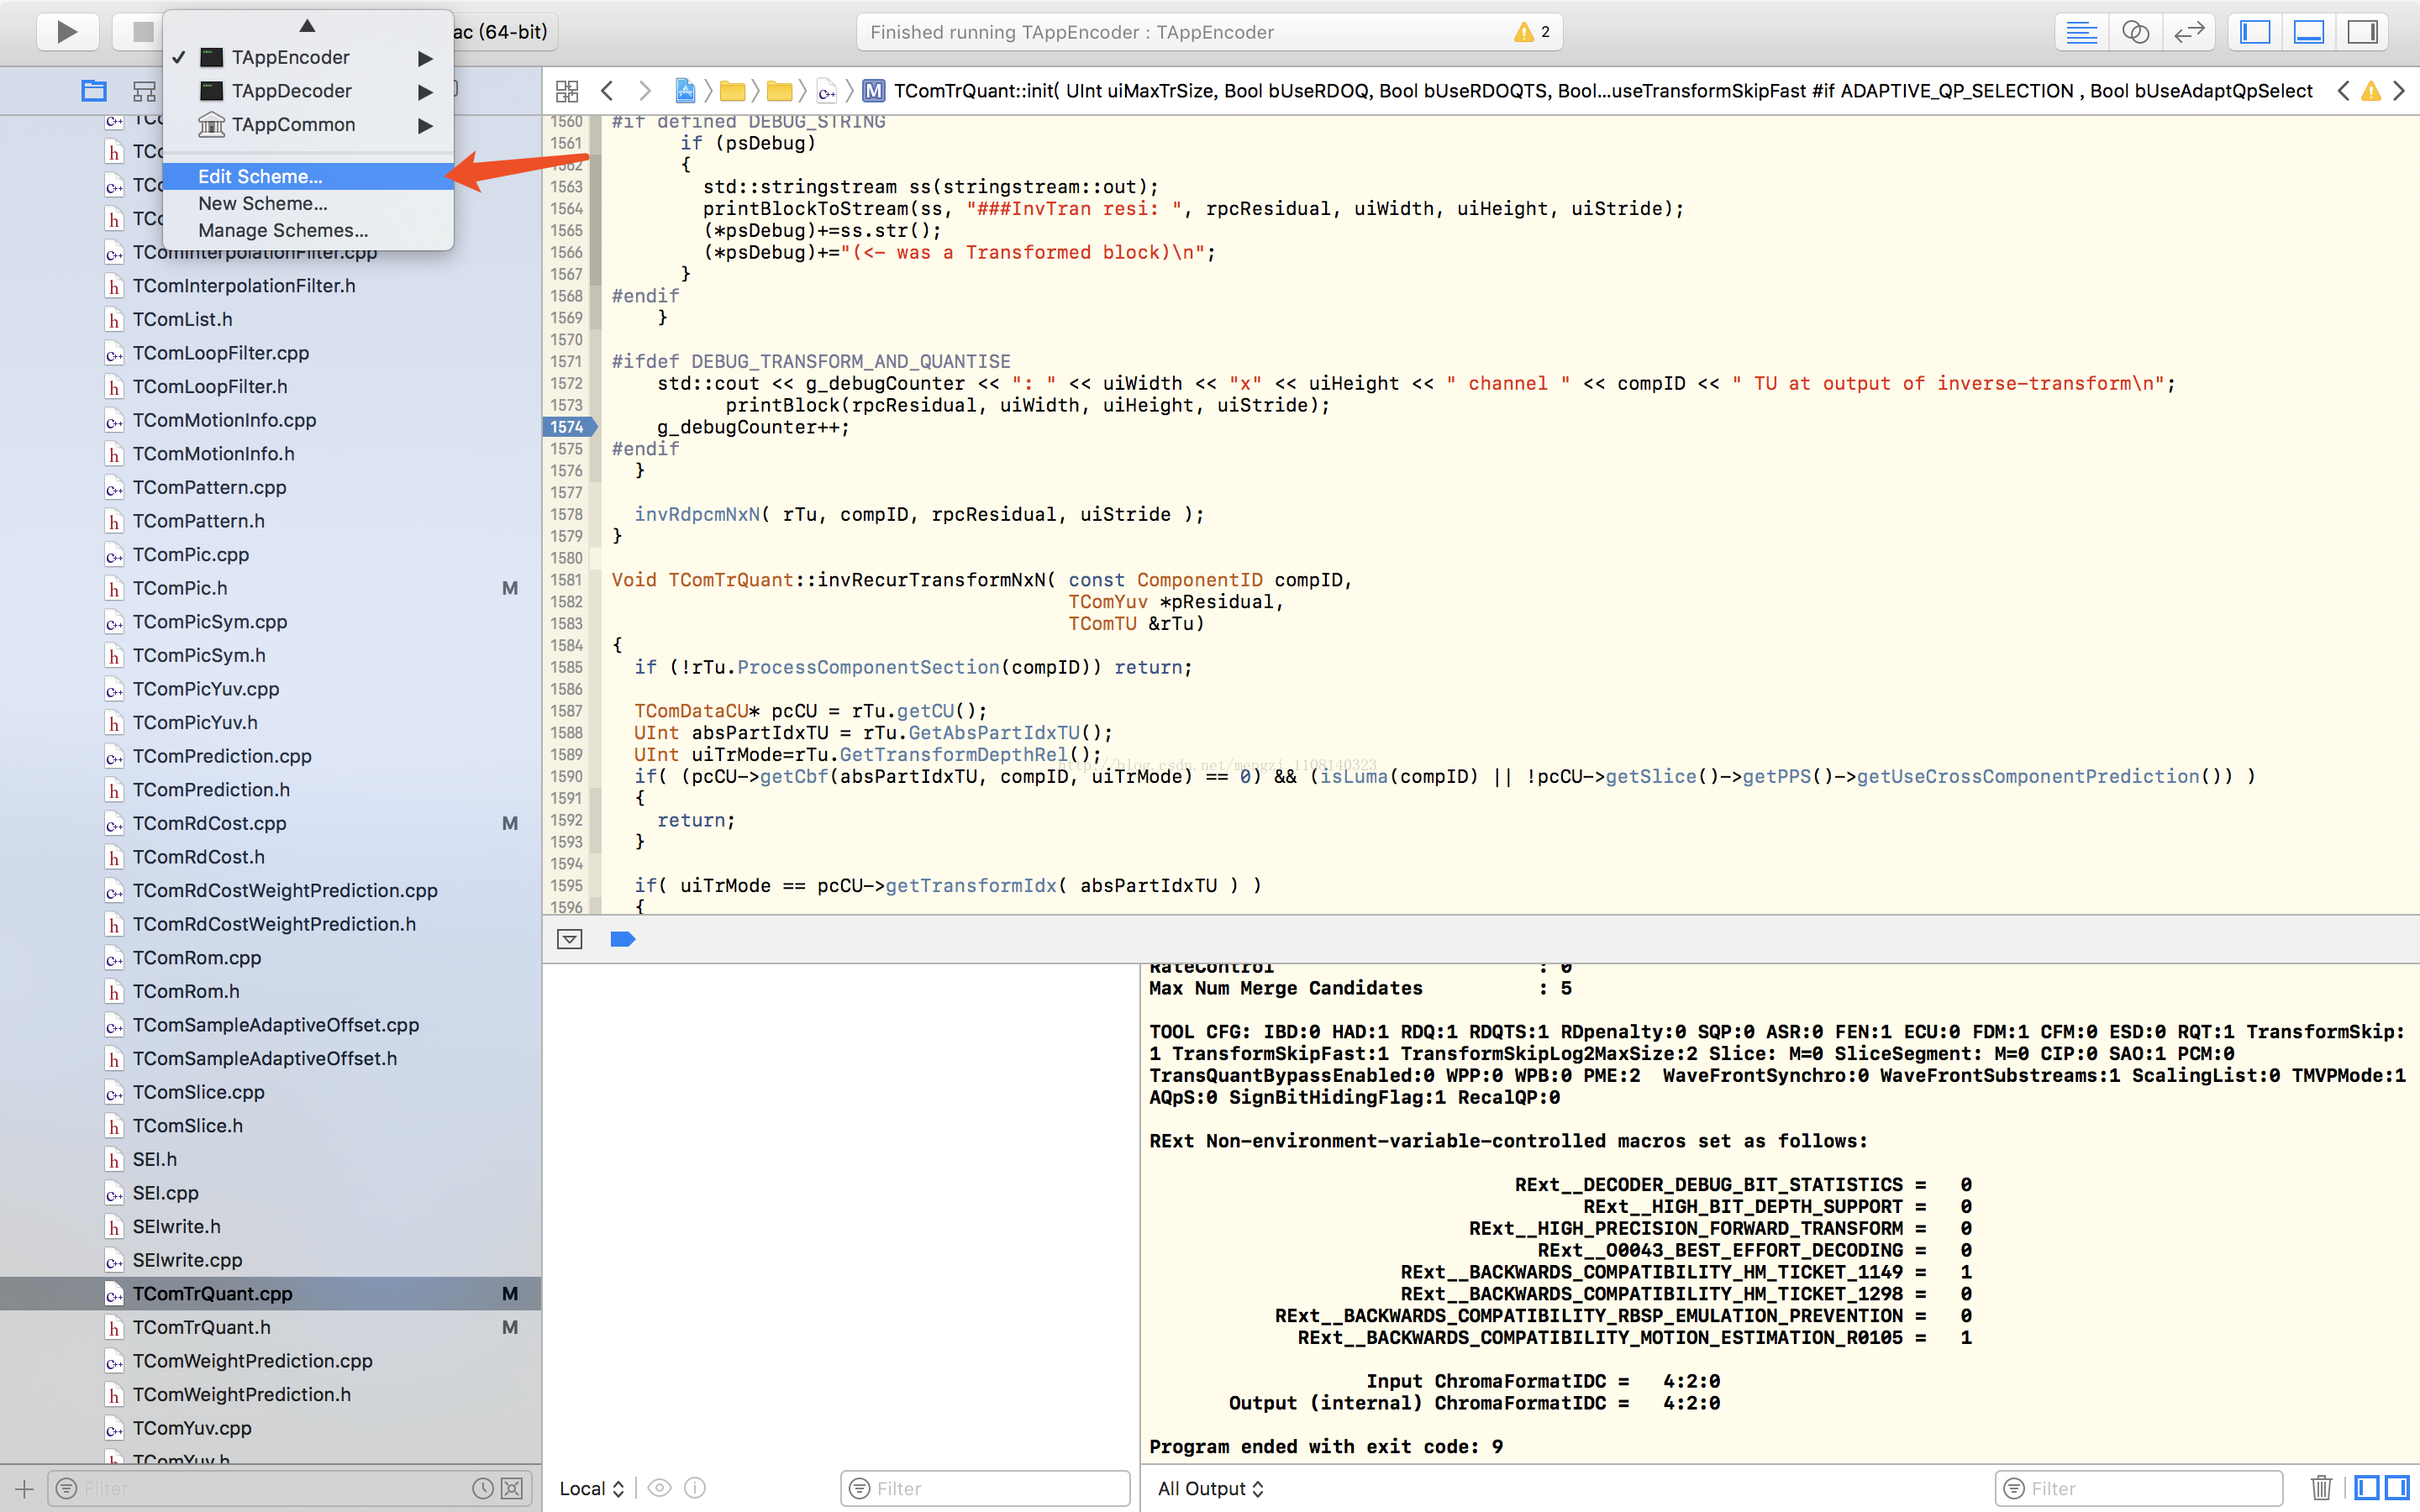The image size is (2420, 1512).
Task: Click the related items grid icon
Action: coord(567,91)
